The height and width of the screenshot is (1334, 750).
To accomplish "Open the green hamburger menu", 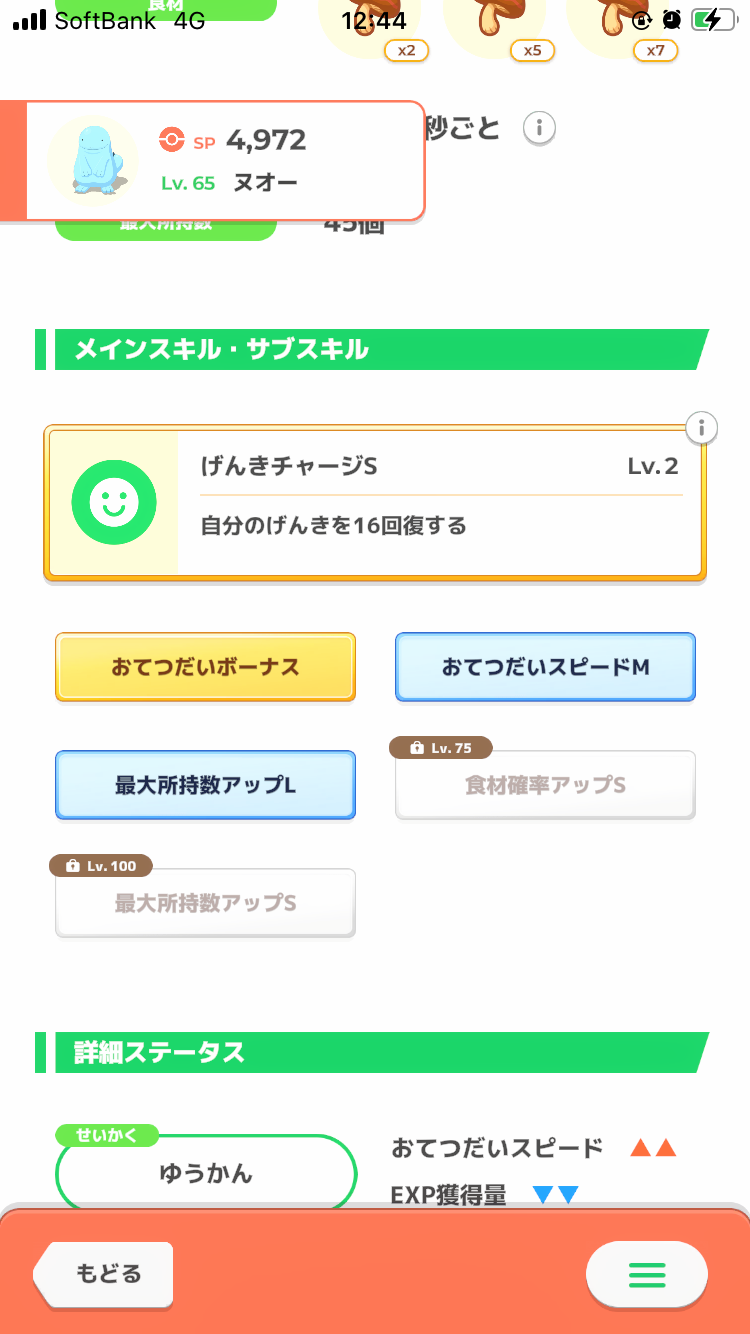I will pyautogui.click(x=646, y=1274).
